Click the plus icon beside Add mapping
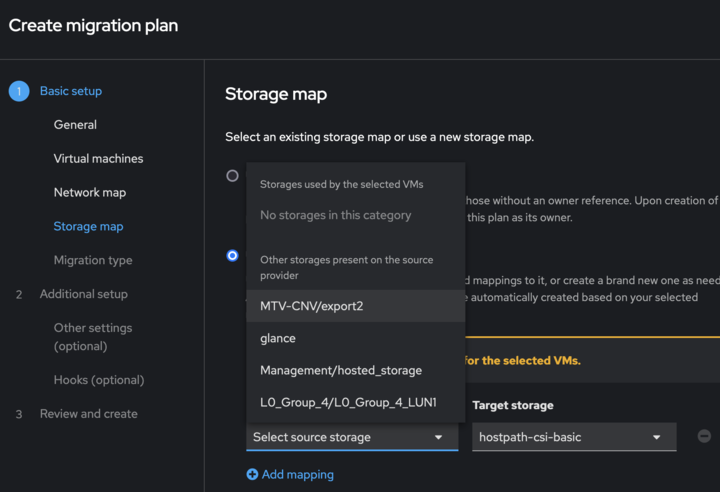 pos(252,475)
